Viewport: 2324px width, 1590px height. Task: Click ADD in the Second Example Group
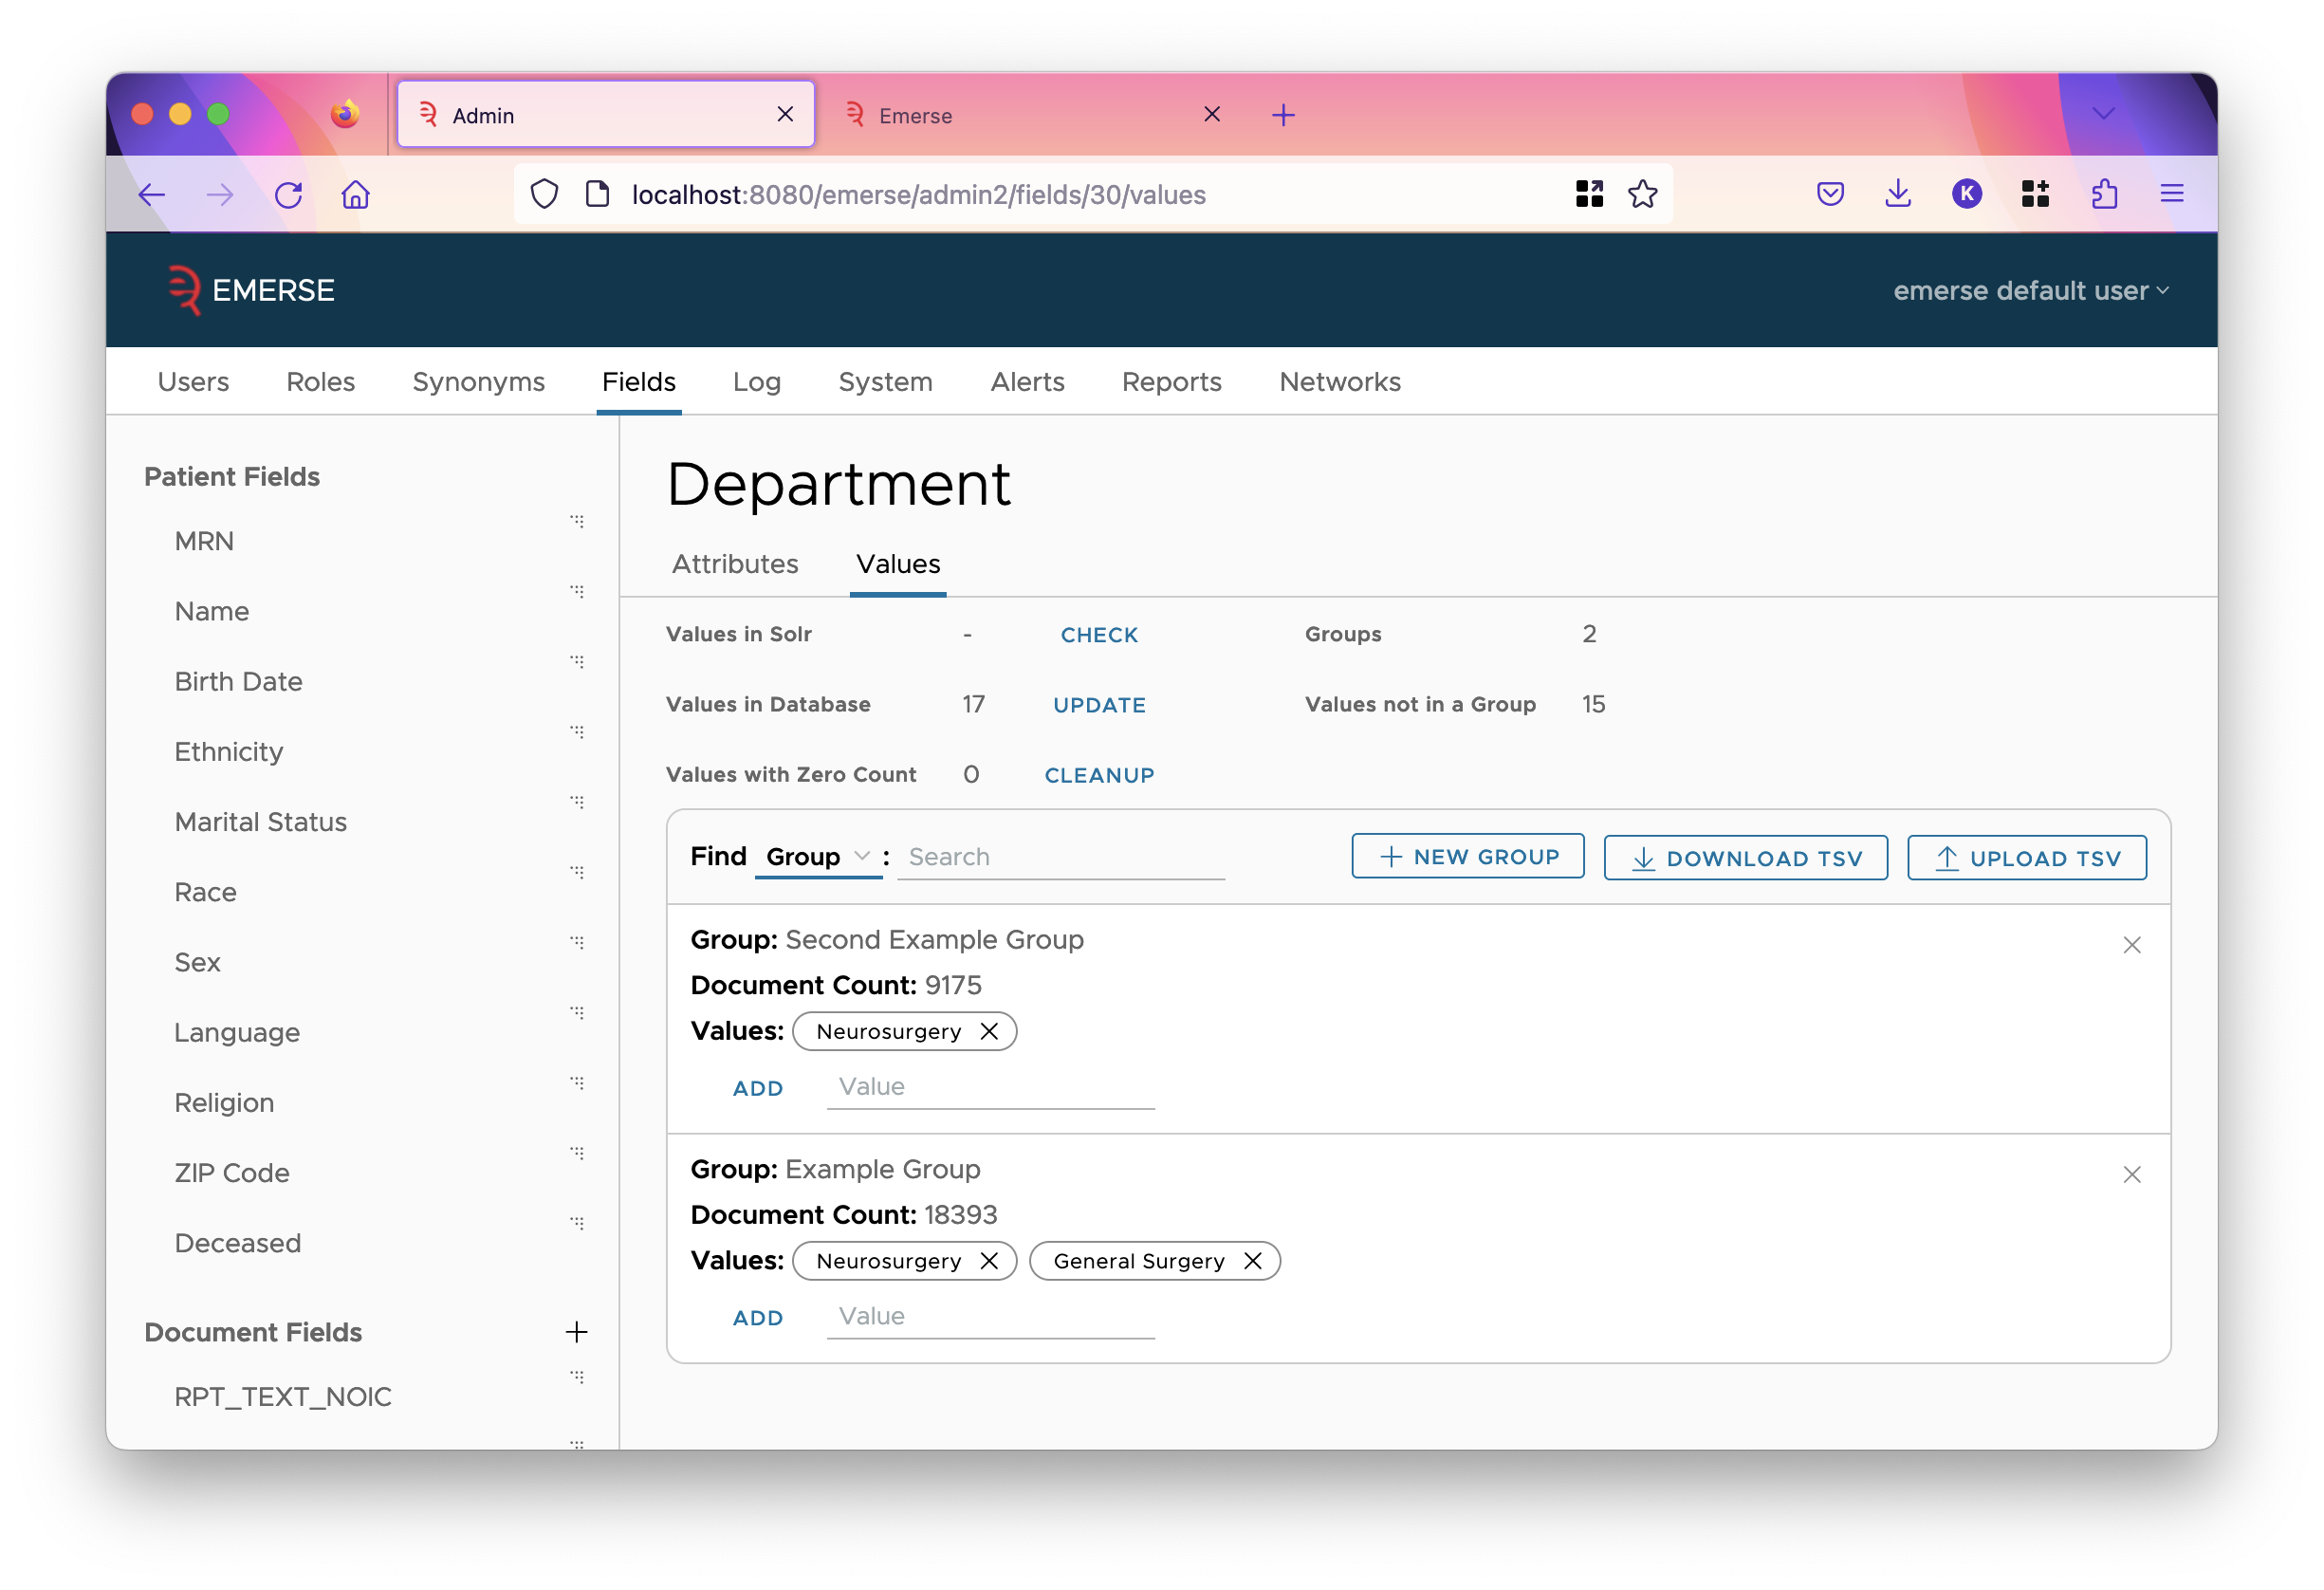758,1084
